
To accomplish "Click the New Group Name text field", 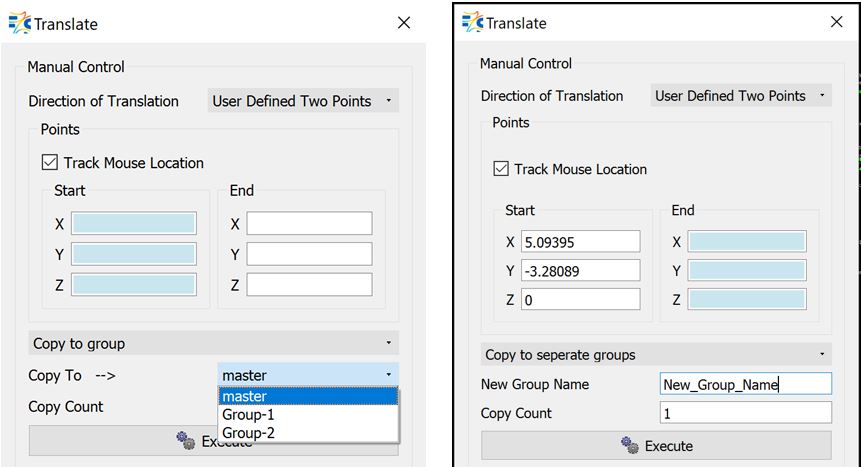I will click(745, 384).
